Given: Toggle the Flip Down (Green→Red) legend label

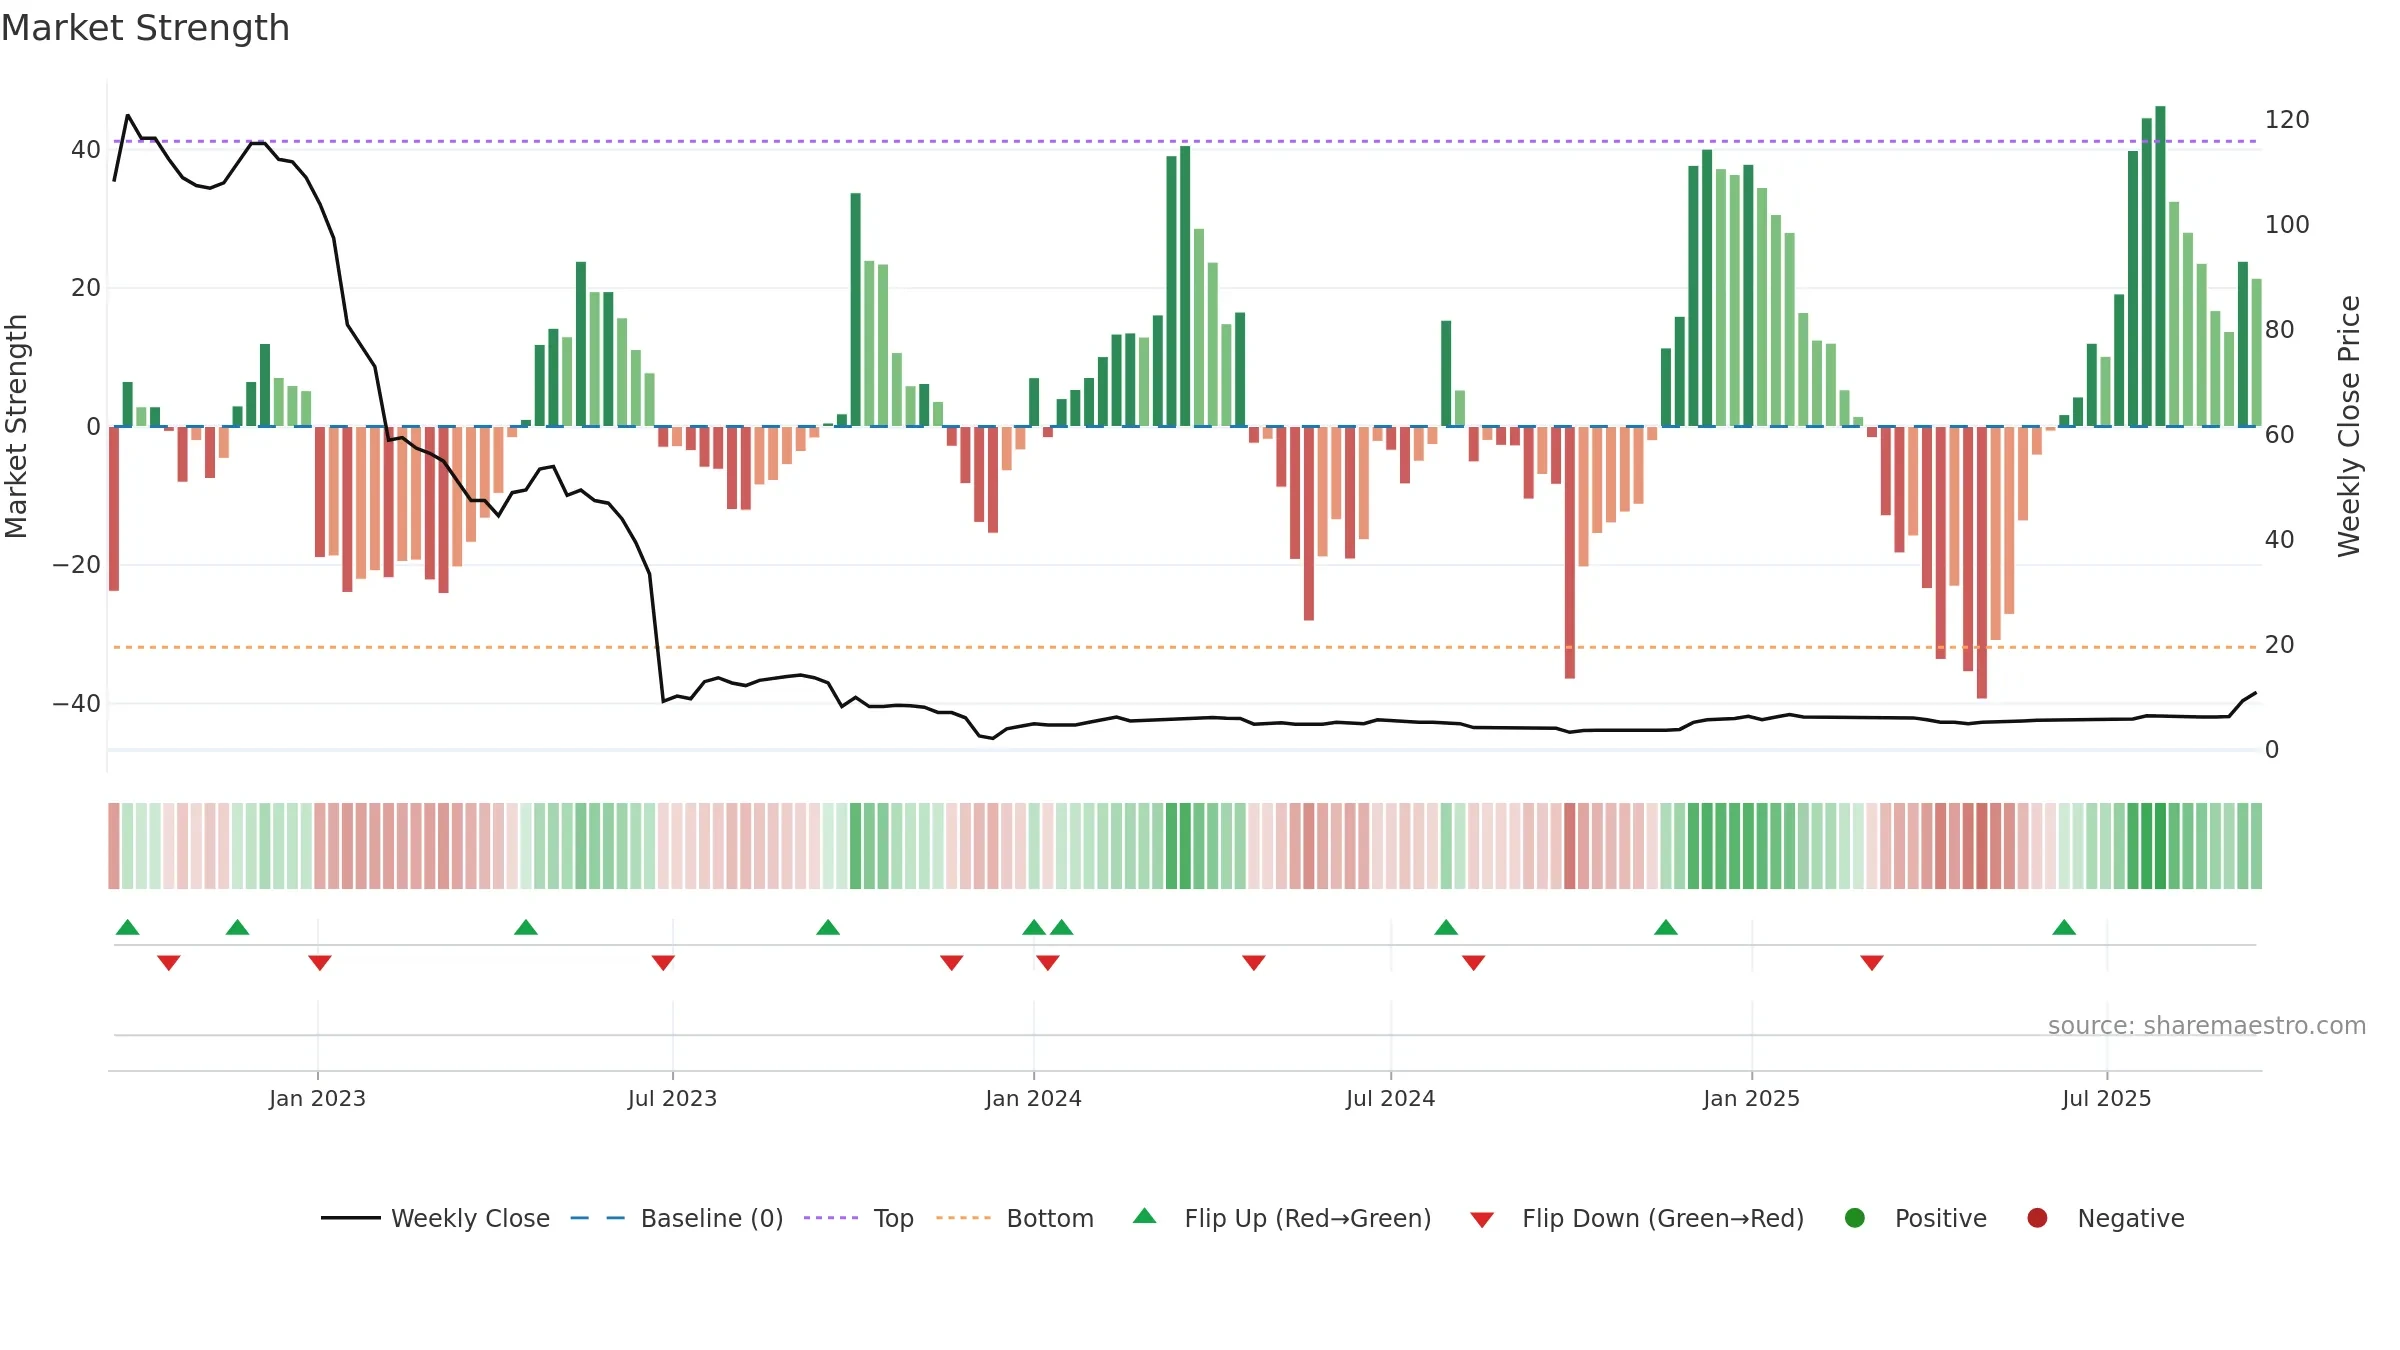Looking at the screenshot, I should (x=1663, y=1219).
